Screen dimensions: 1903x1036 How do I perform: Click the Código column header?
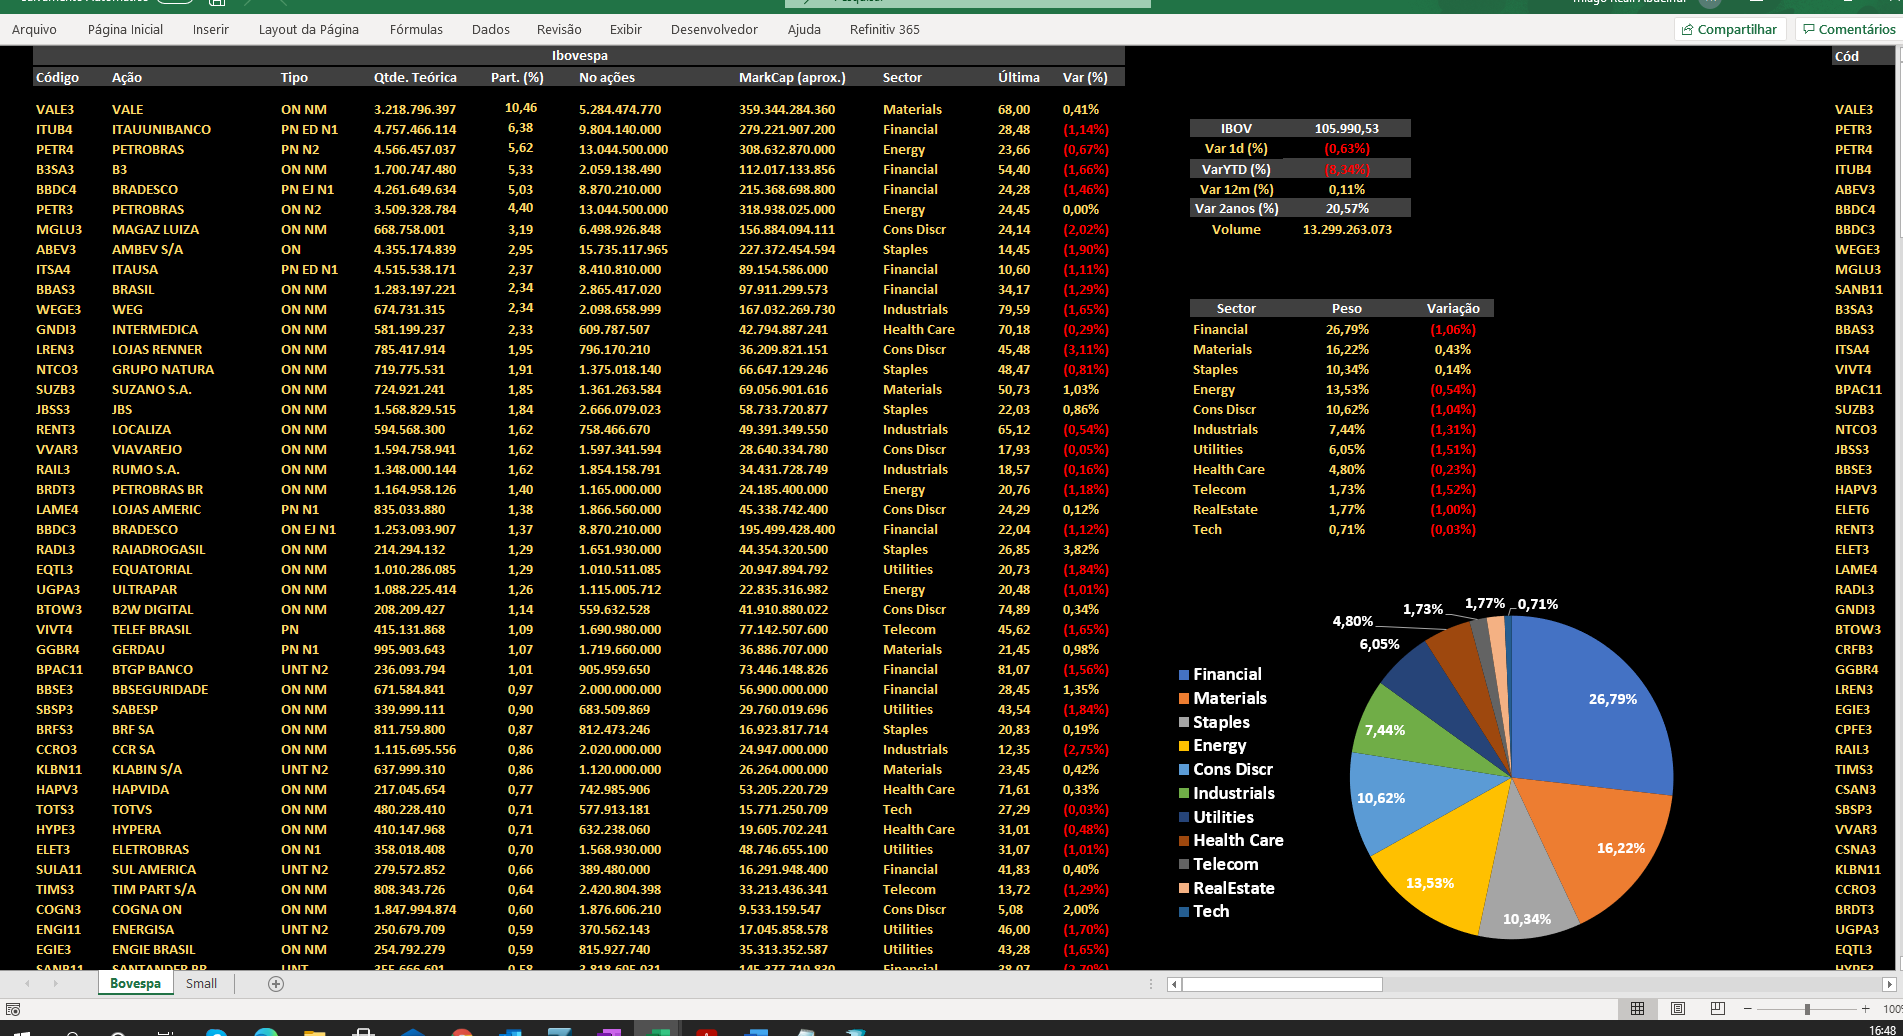pyautogui.click(x=57, y=77)
